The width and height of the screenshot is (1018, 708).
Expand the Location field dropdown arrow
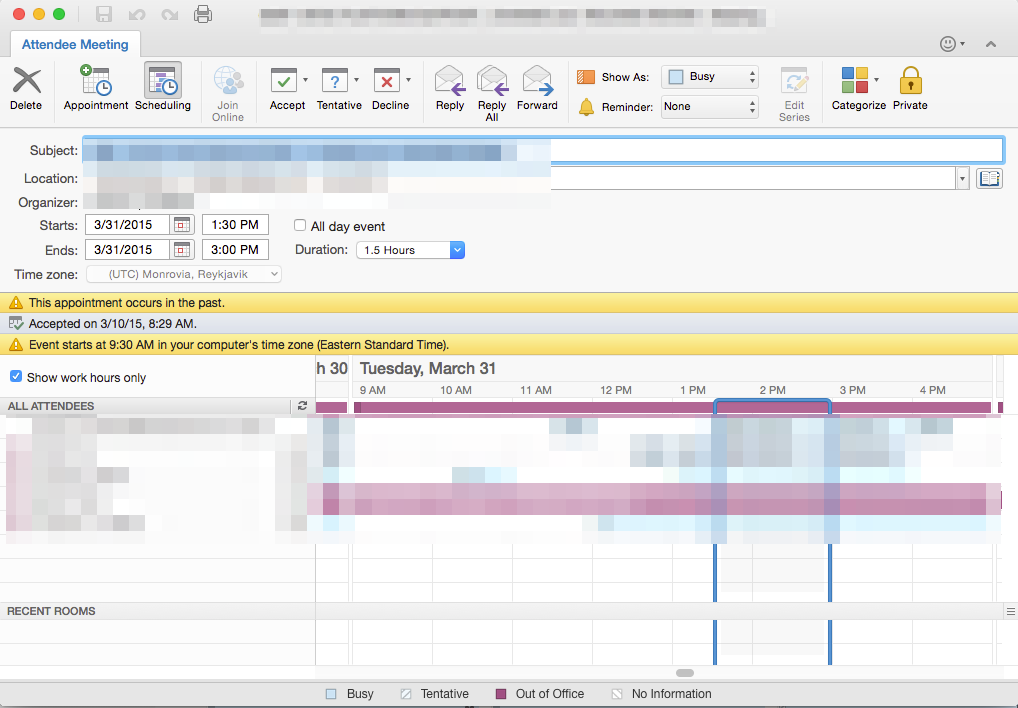[x=962, y=178]
